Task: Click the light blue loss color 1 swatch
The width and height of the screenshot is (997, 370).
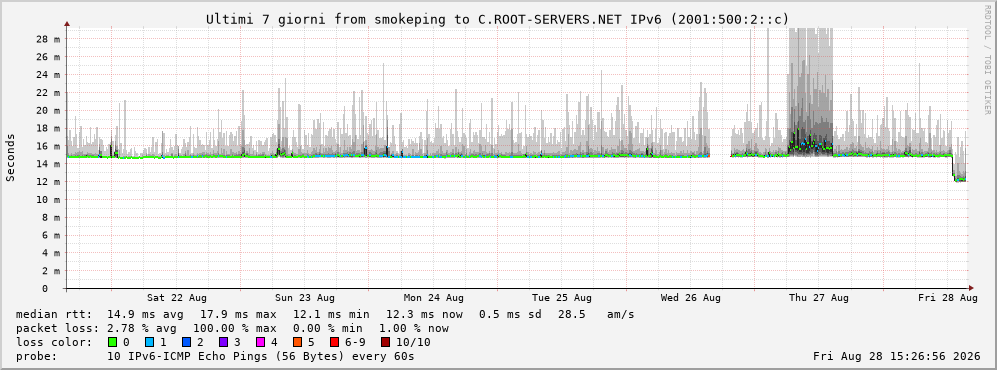Action: 150,342
